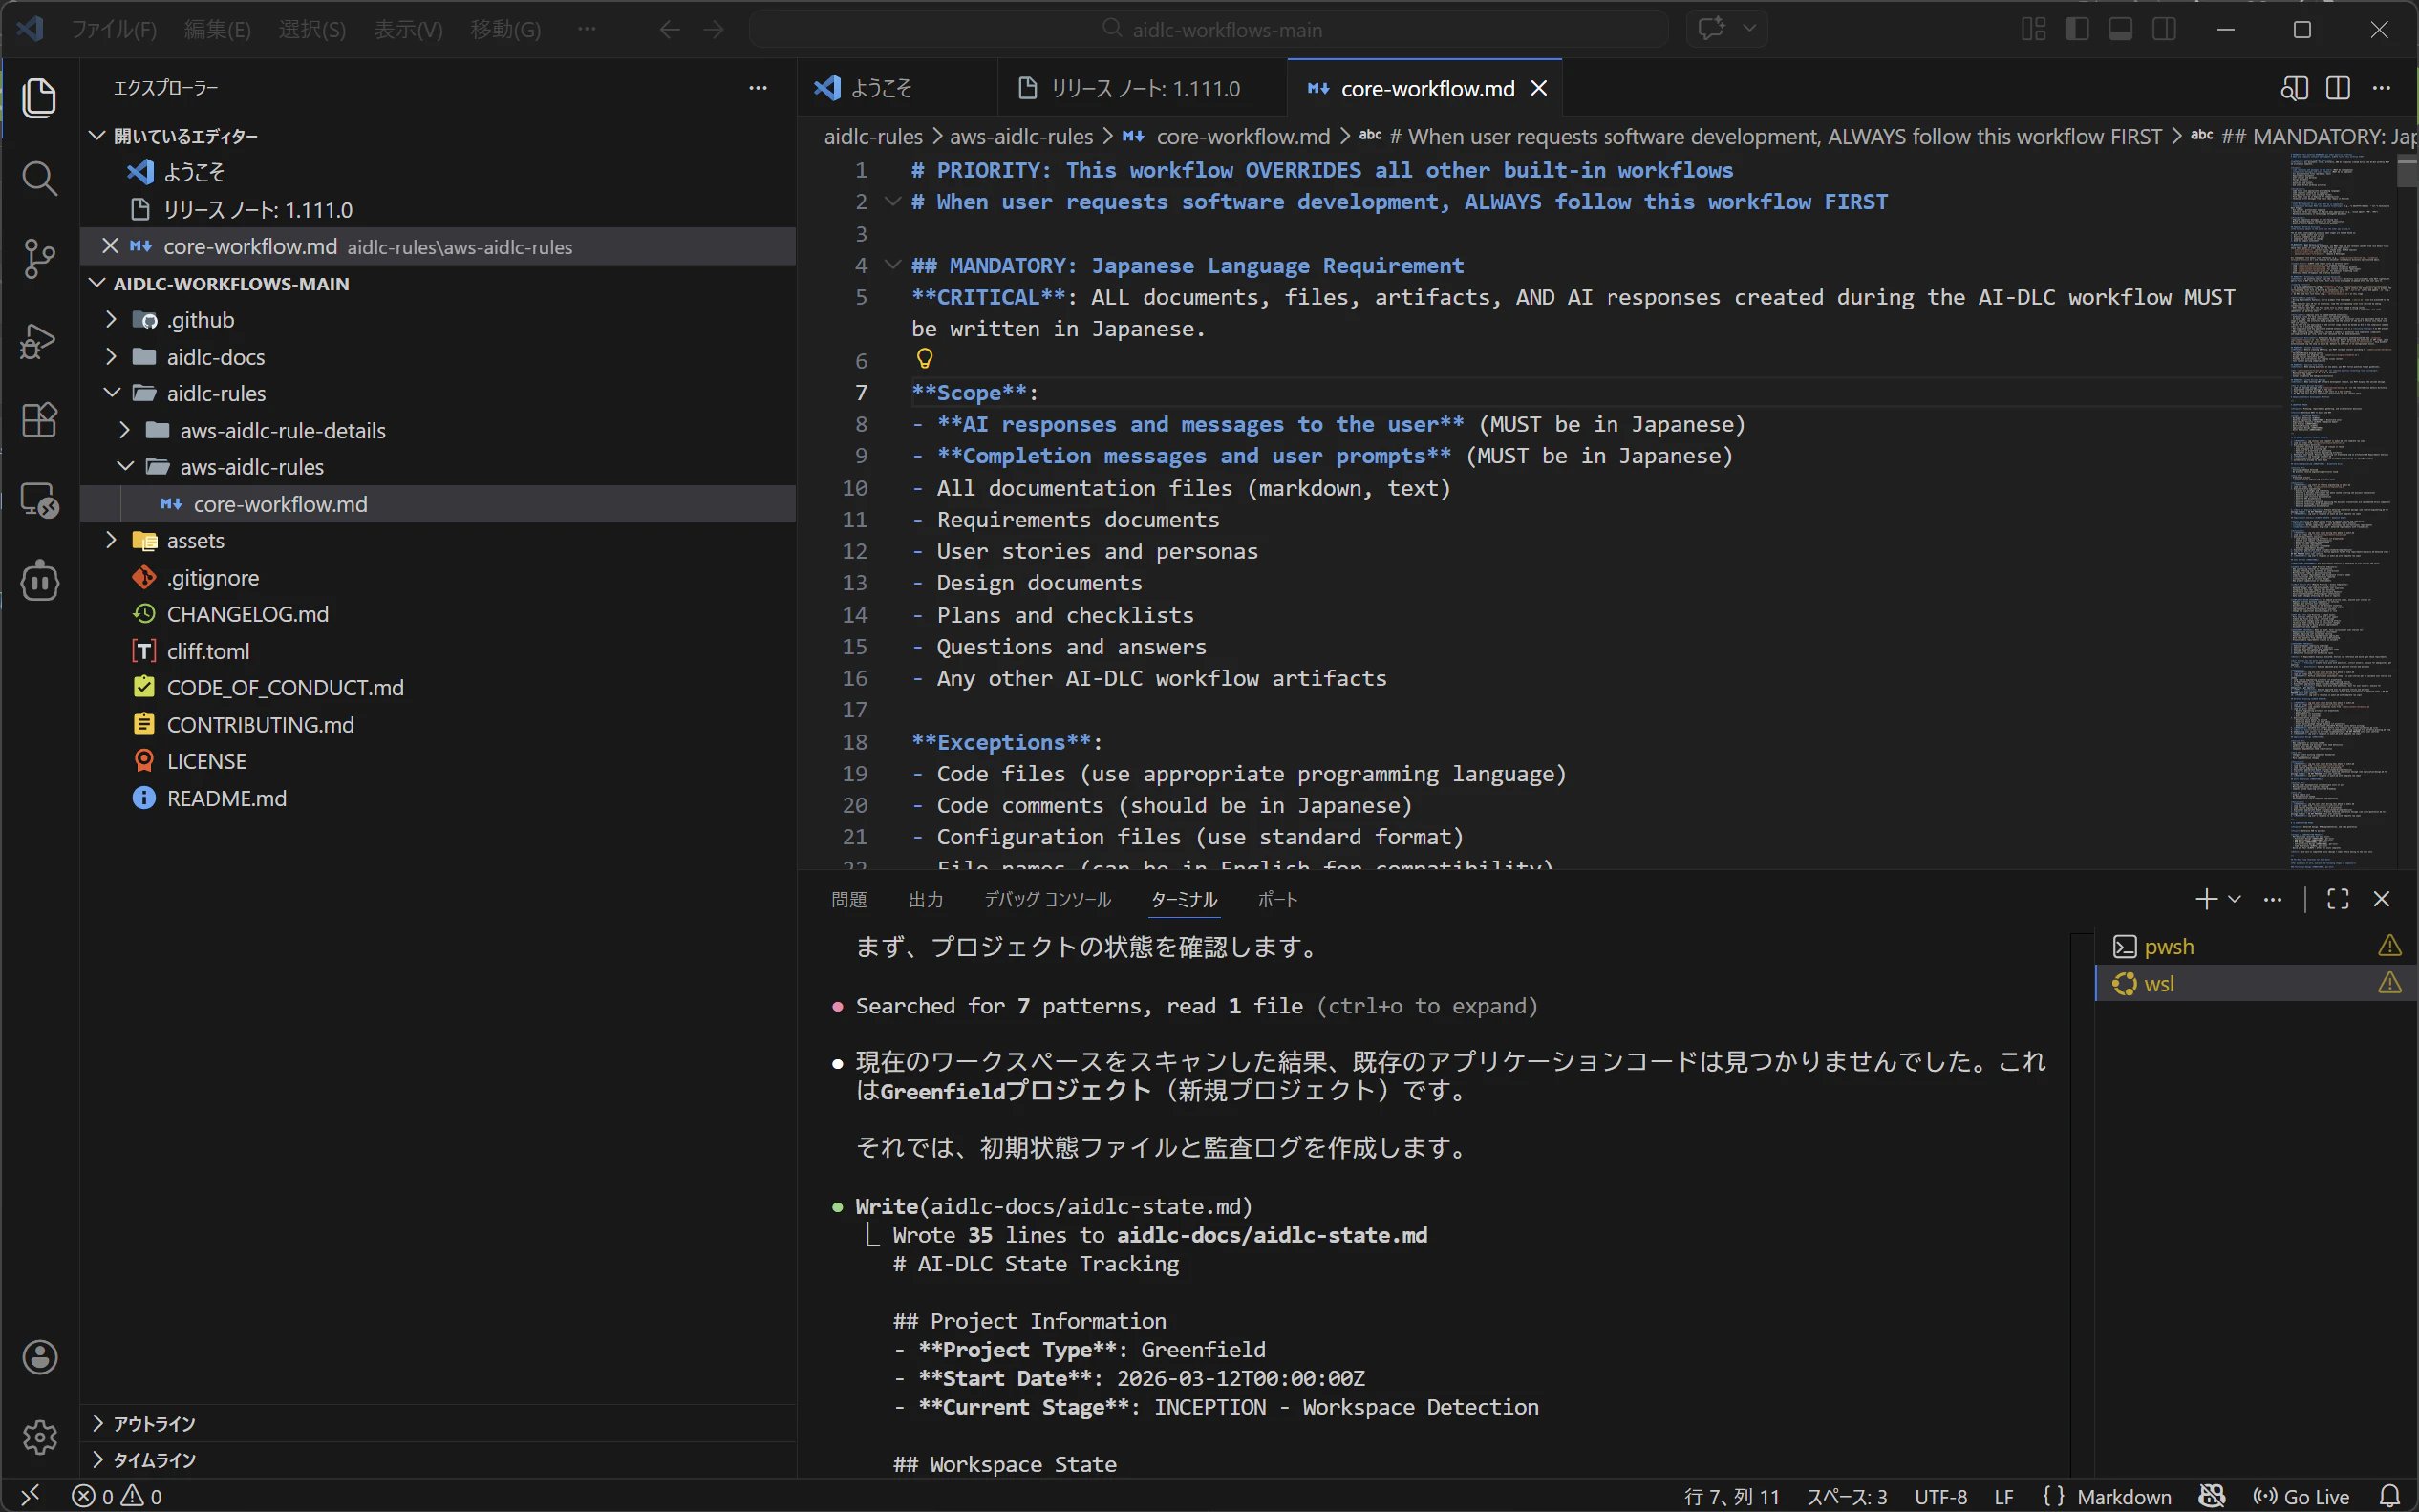This screenshot has width=2419, height=1512.
Task: Open errors and warnings count in status bar
Action: click(x=117, y=1496)
